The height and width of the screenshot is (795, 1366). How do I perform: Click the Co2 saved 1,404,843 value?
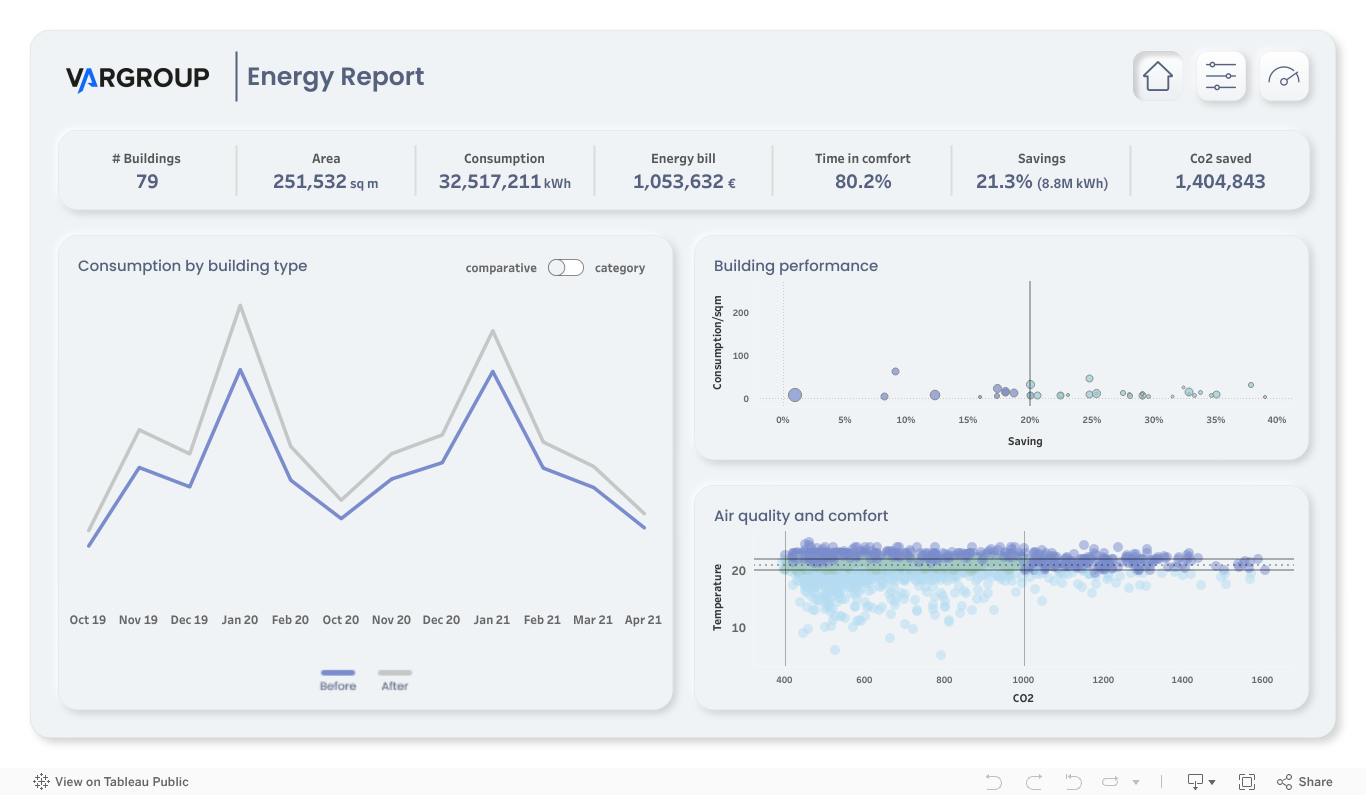coord(1220,182)
